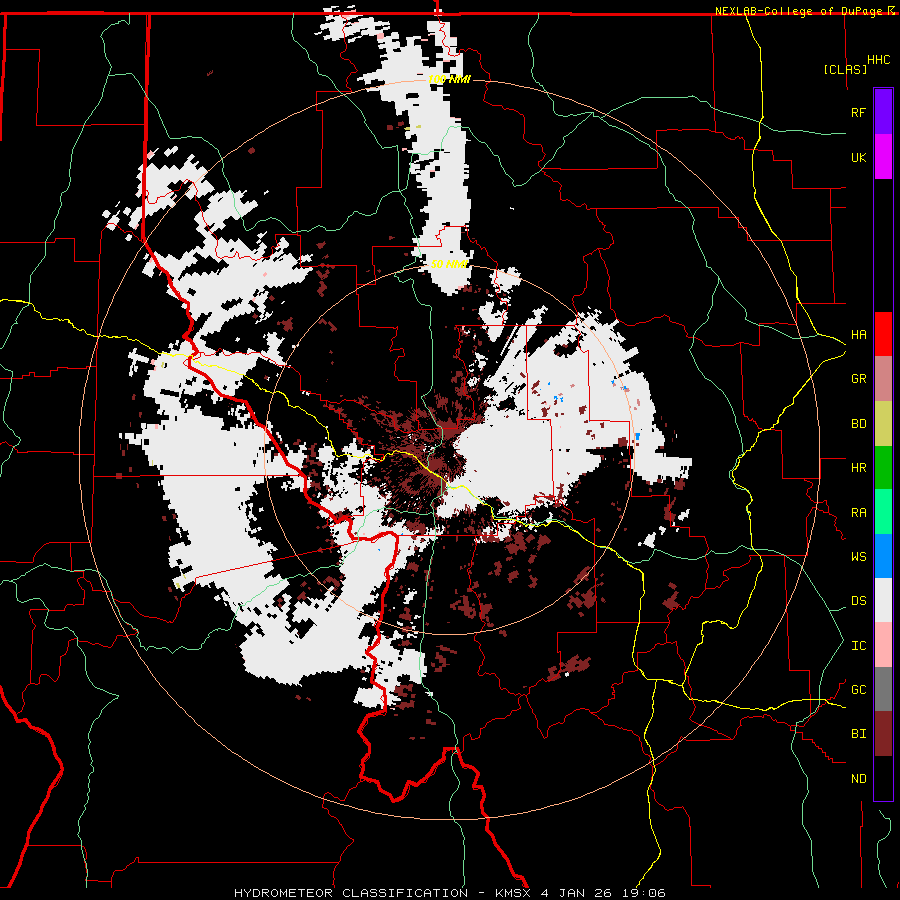Select the IC light pink legend swatch
900x900 pixels.
883,645
